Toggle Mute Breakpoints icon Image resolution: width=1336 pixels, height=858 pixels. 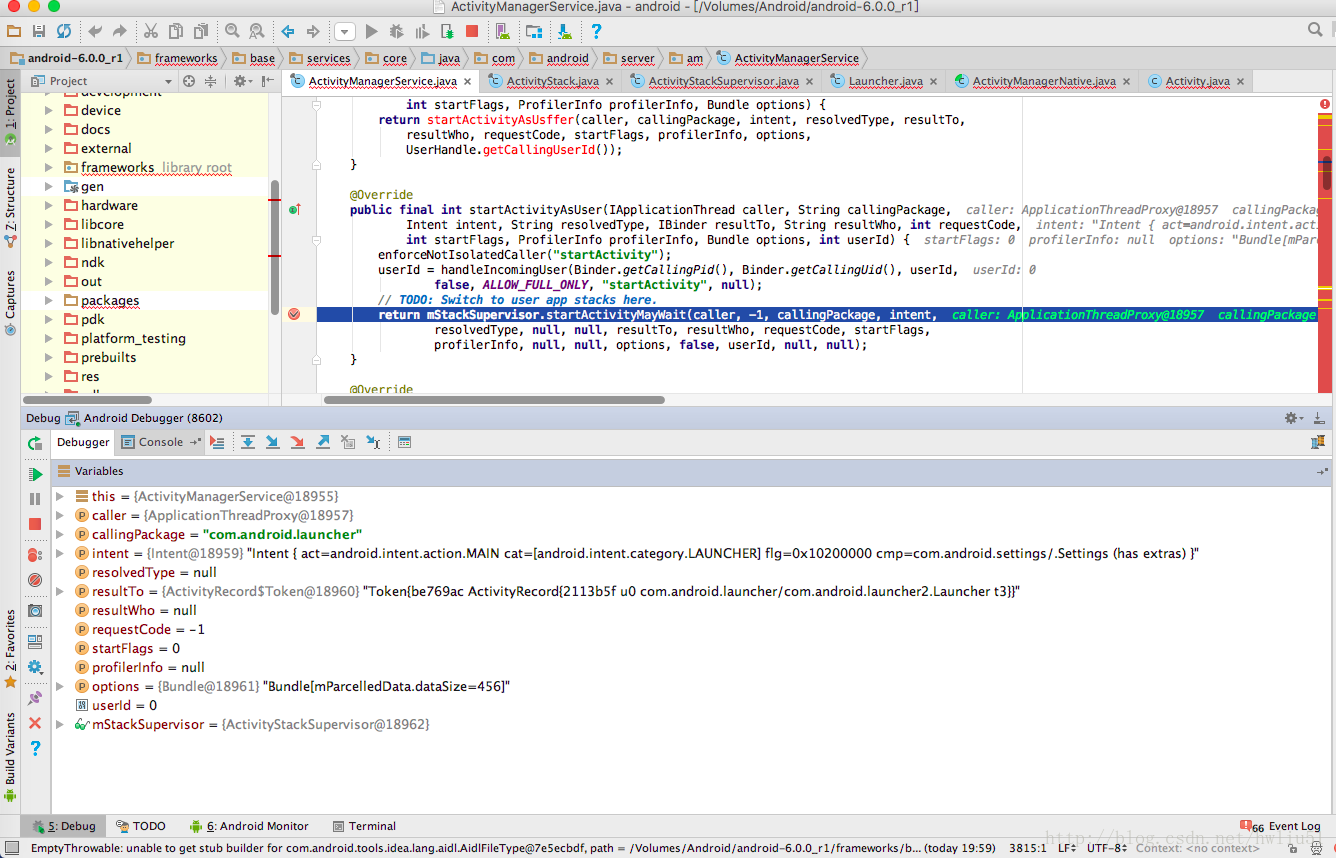click(35, 580)
